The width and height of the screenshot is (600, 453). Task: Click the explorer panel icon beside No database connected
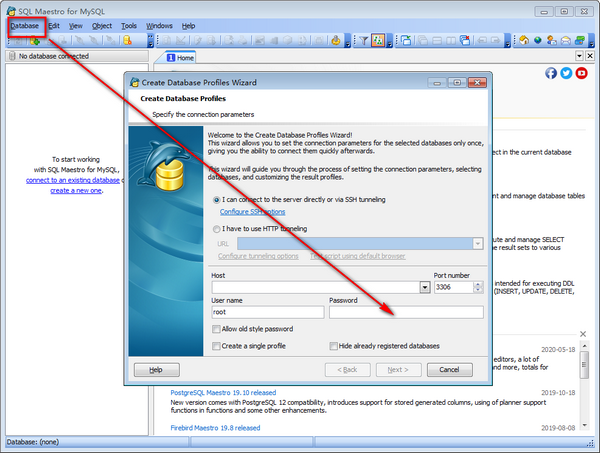(x=12, y=56)
